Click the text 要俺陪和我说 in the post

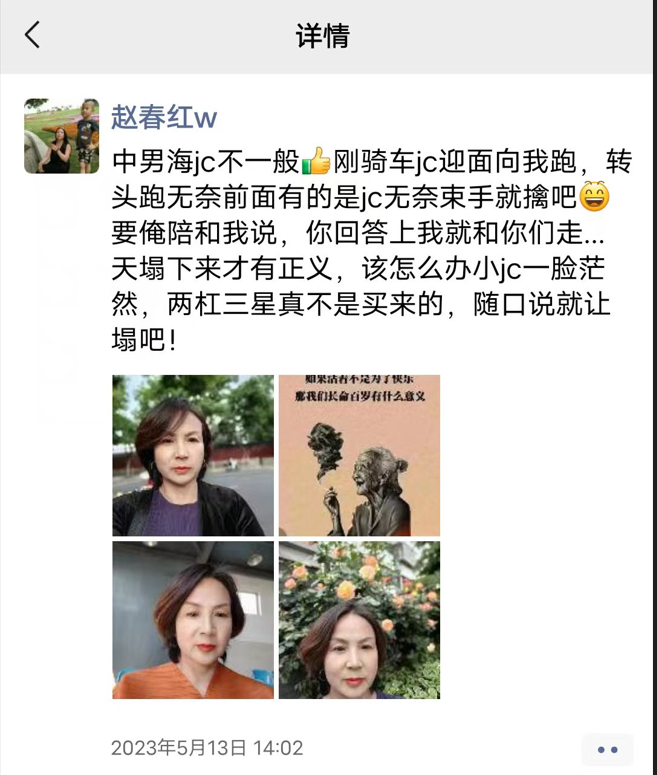(194, 233)
